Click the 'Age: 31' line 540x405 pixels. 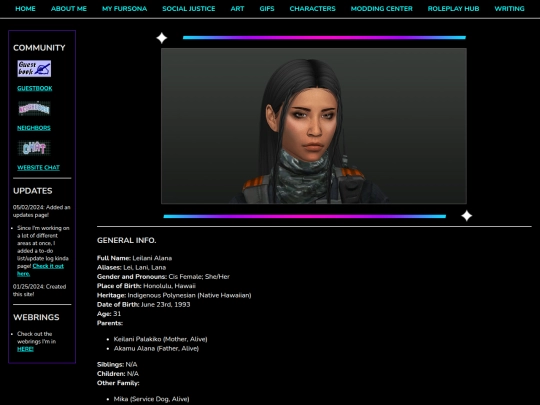point(109,314)
